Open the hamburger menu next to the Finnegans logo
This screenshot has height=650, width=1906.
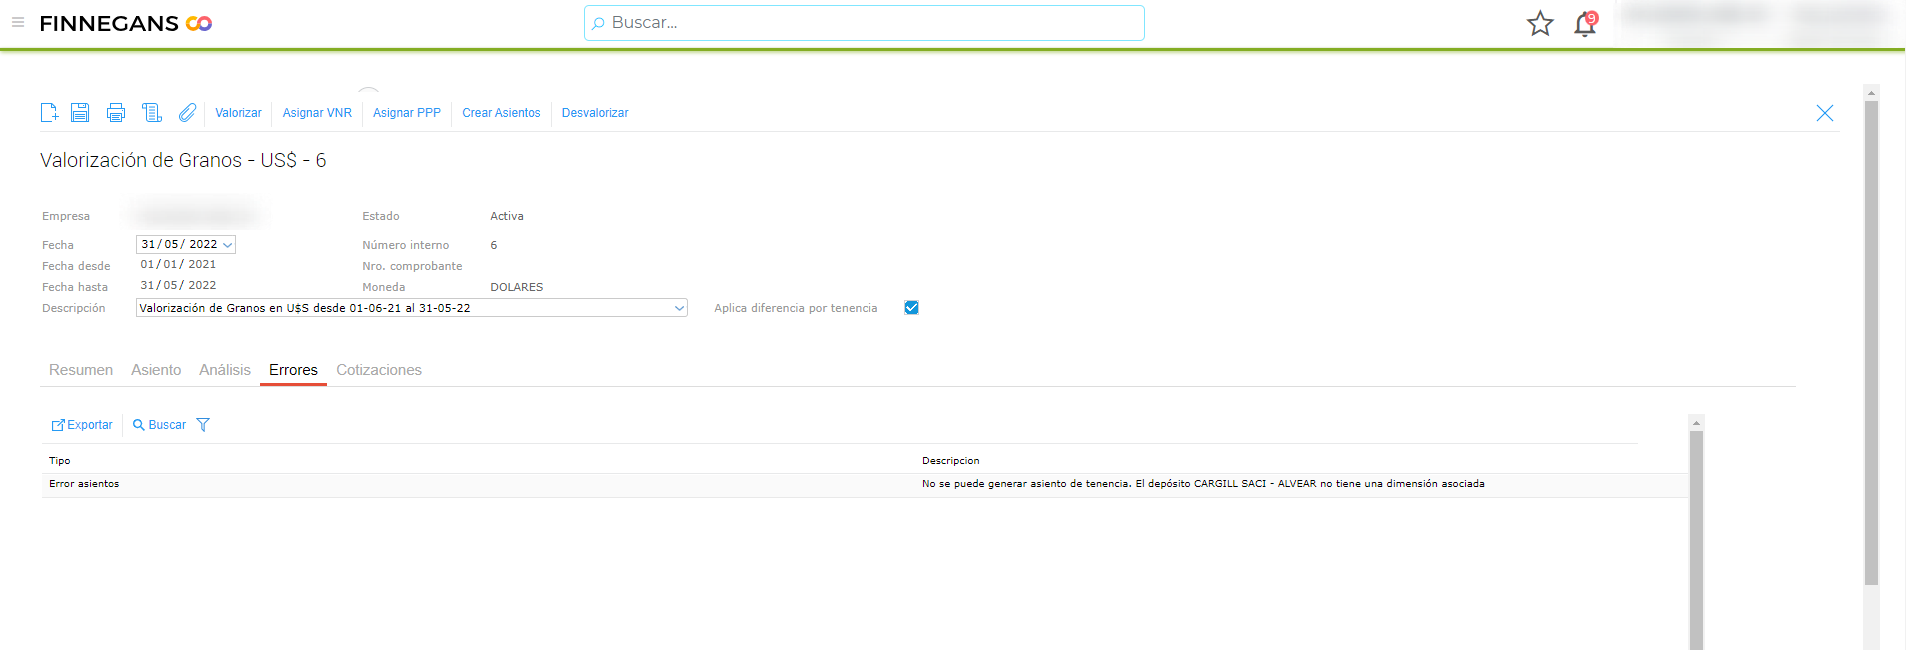click(18, 22)
